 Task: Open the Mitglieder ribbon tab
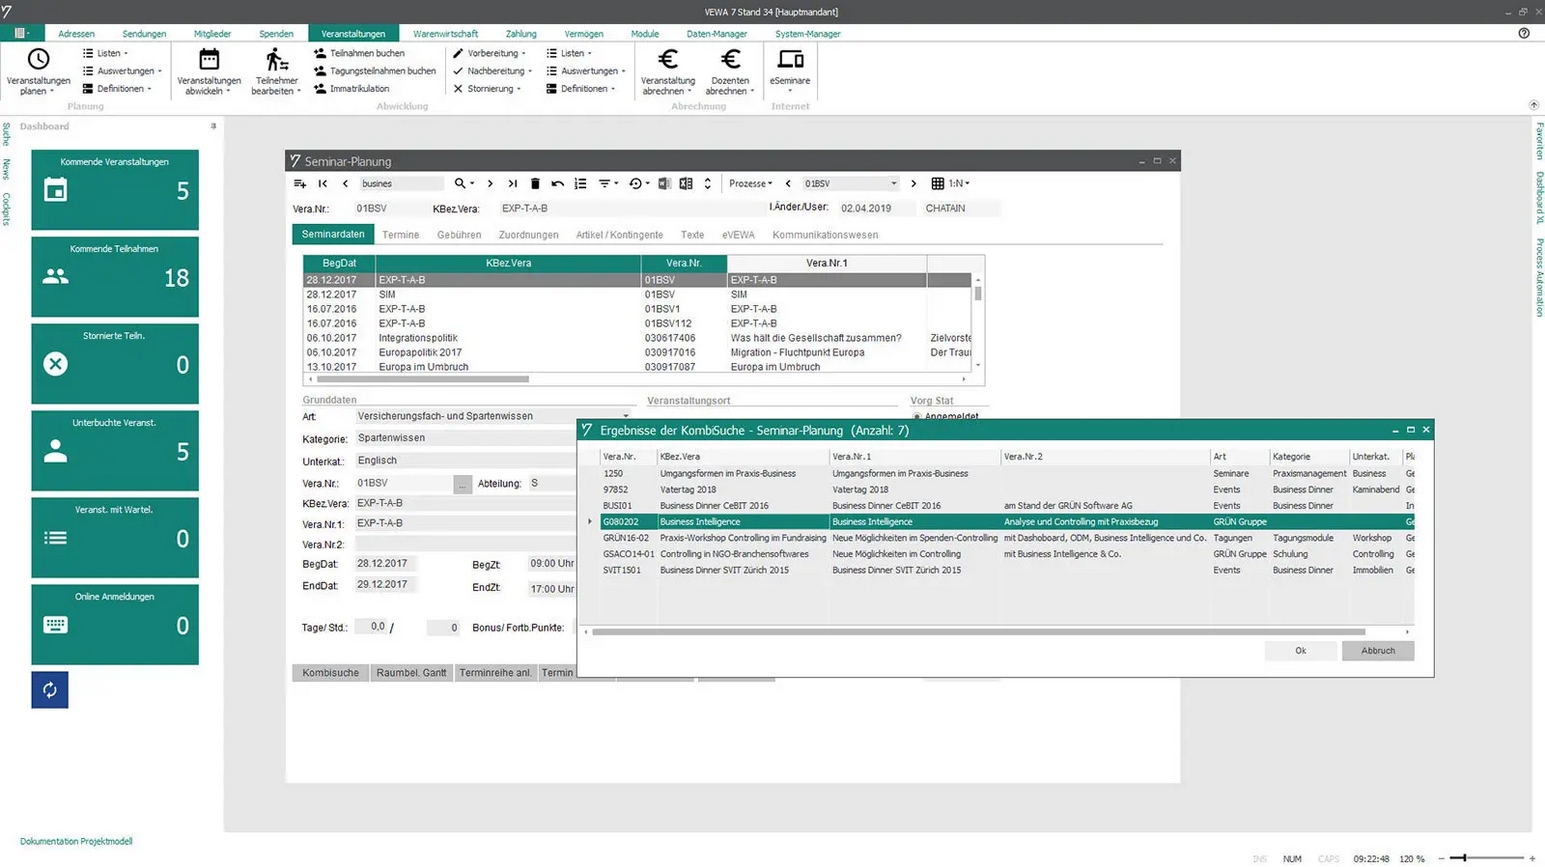[212, 34]
